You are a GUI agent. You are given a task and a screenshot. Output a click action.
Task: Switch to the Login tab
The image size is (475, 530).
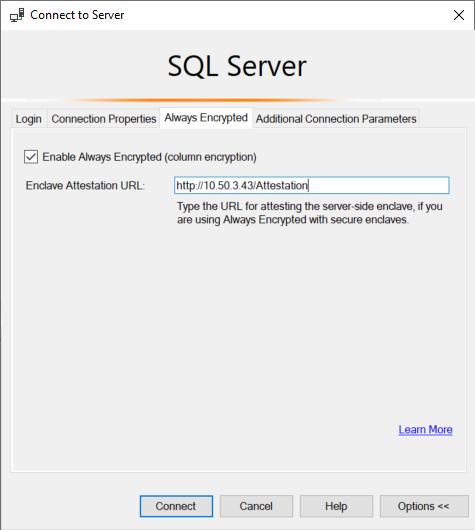point(29,119)
